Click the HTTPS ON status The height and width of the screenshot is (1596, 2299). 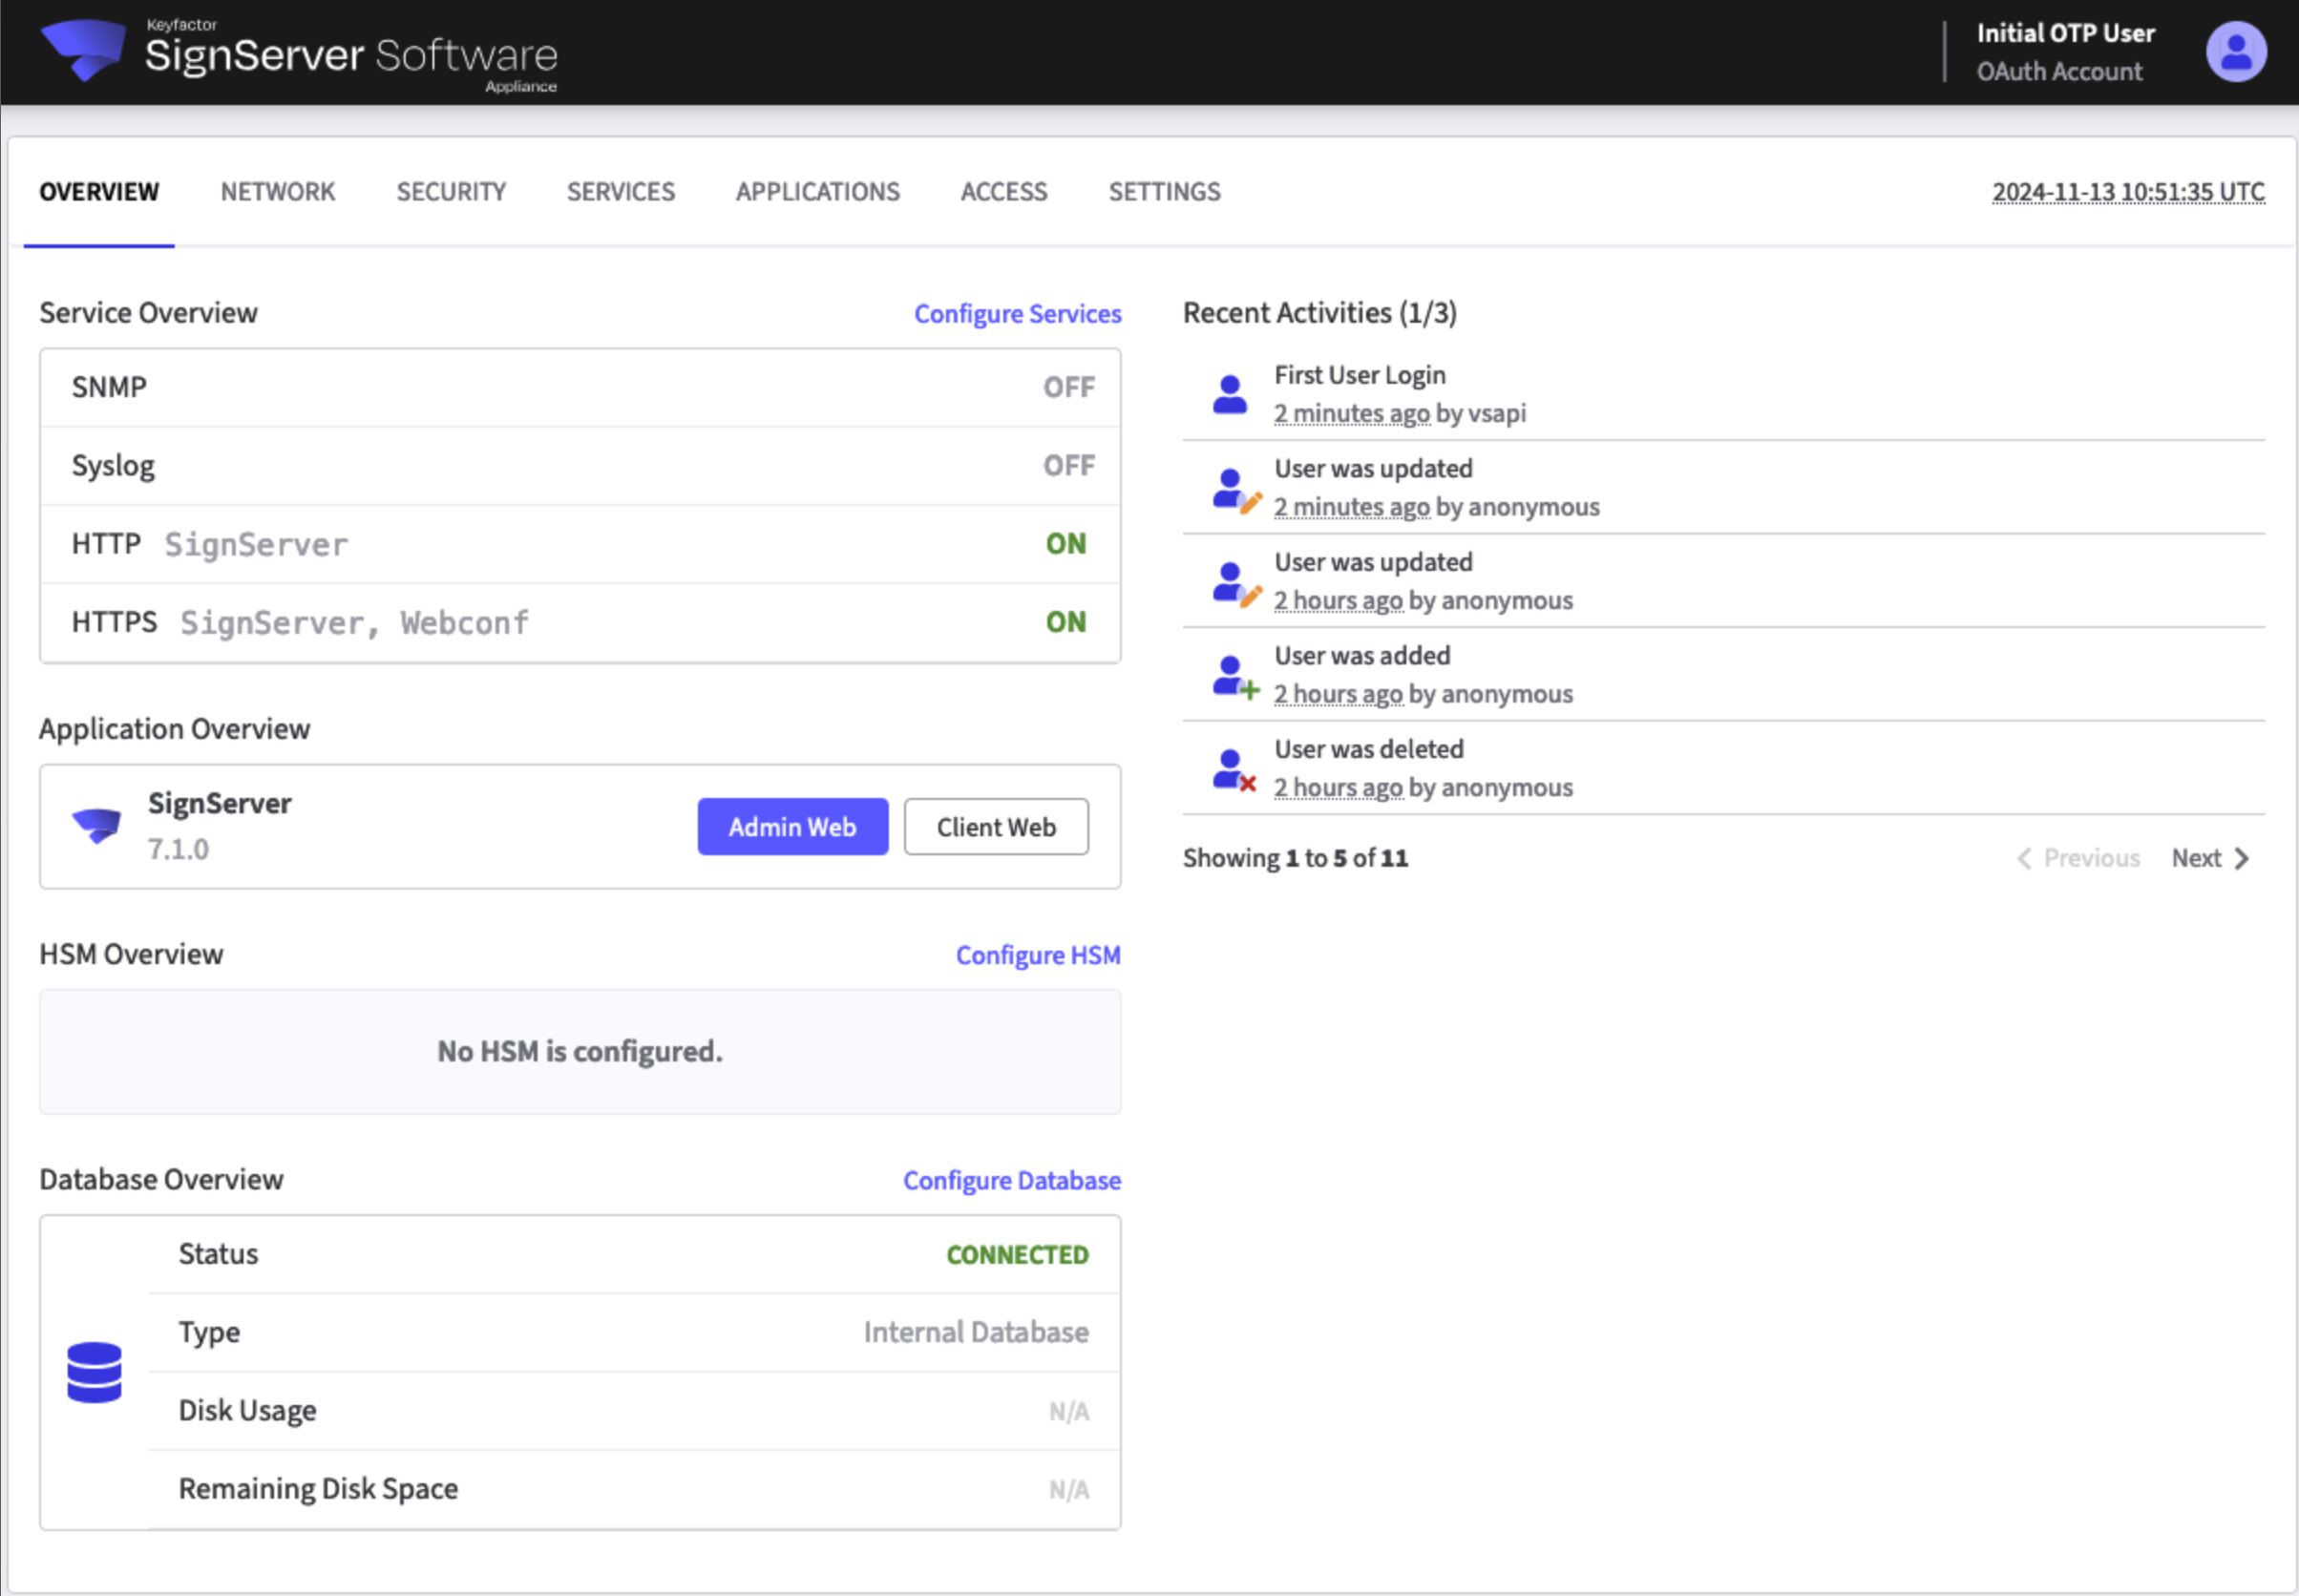[x=1066, y=622]
